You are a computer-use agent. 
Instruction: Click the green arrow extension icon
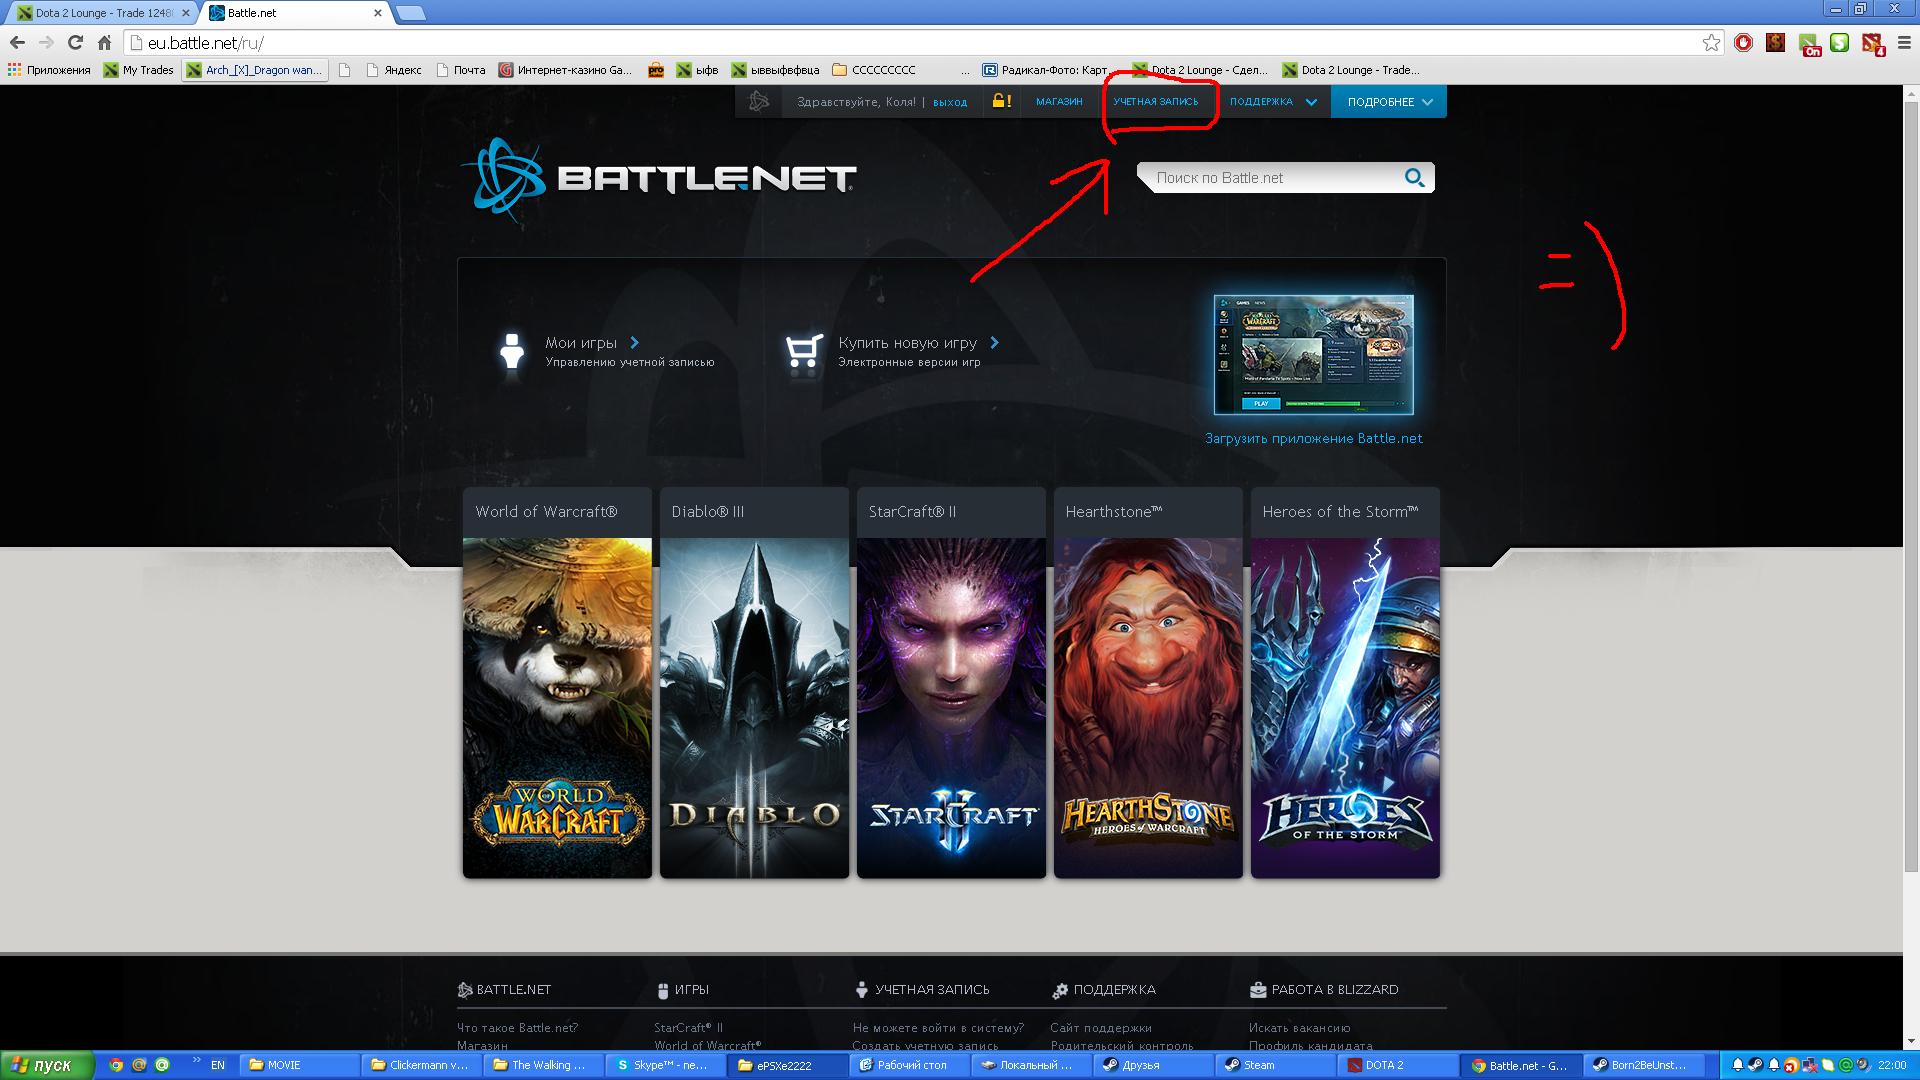(1840, 42)
